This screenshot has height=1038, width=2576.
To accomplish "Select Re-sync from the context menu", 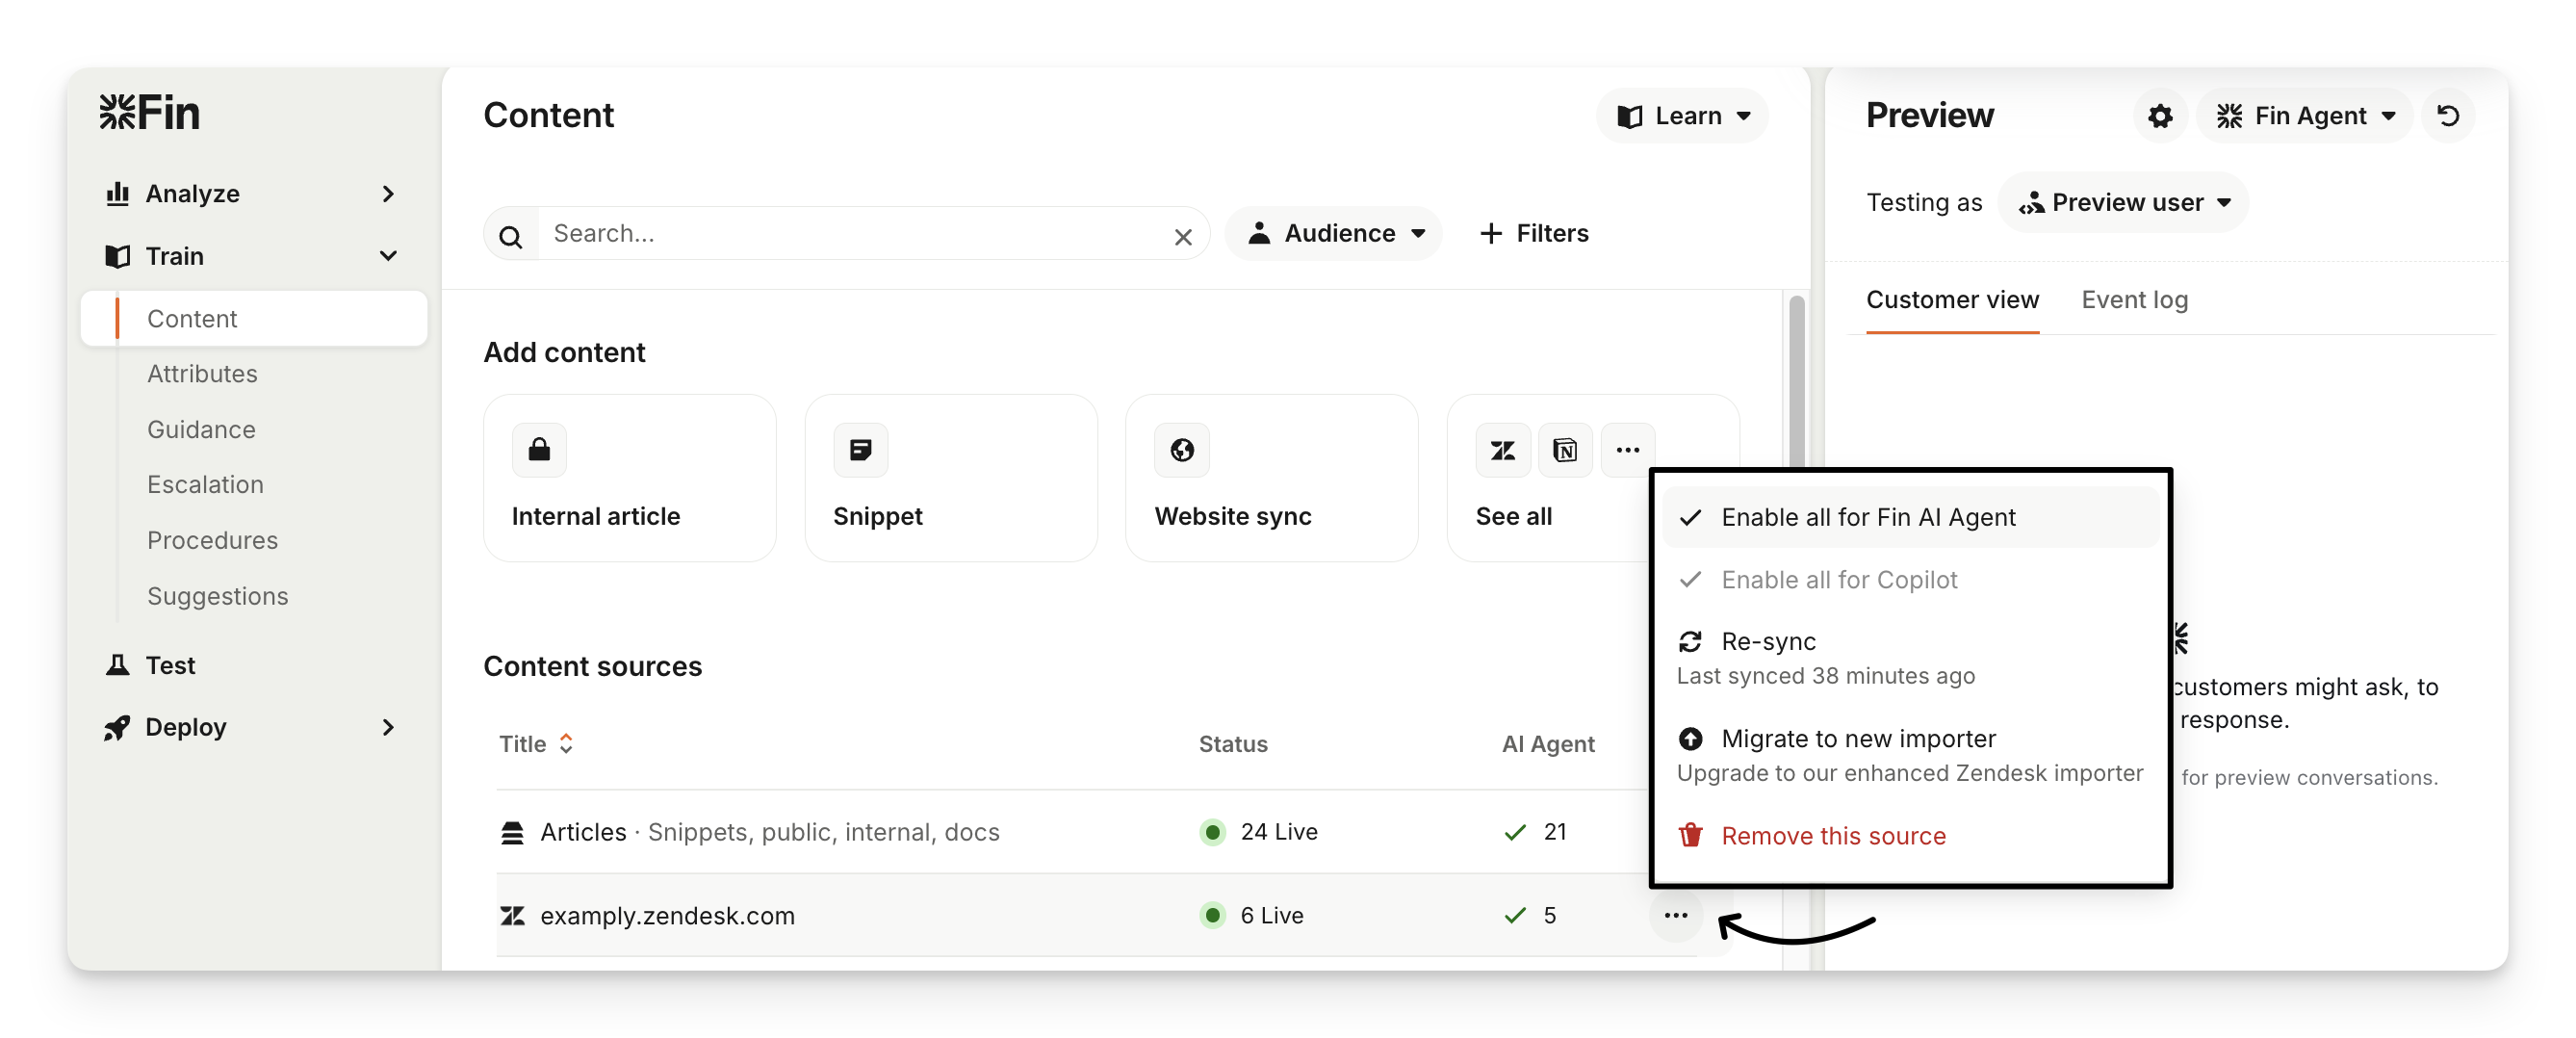I will click(1768, 641).
